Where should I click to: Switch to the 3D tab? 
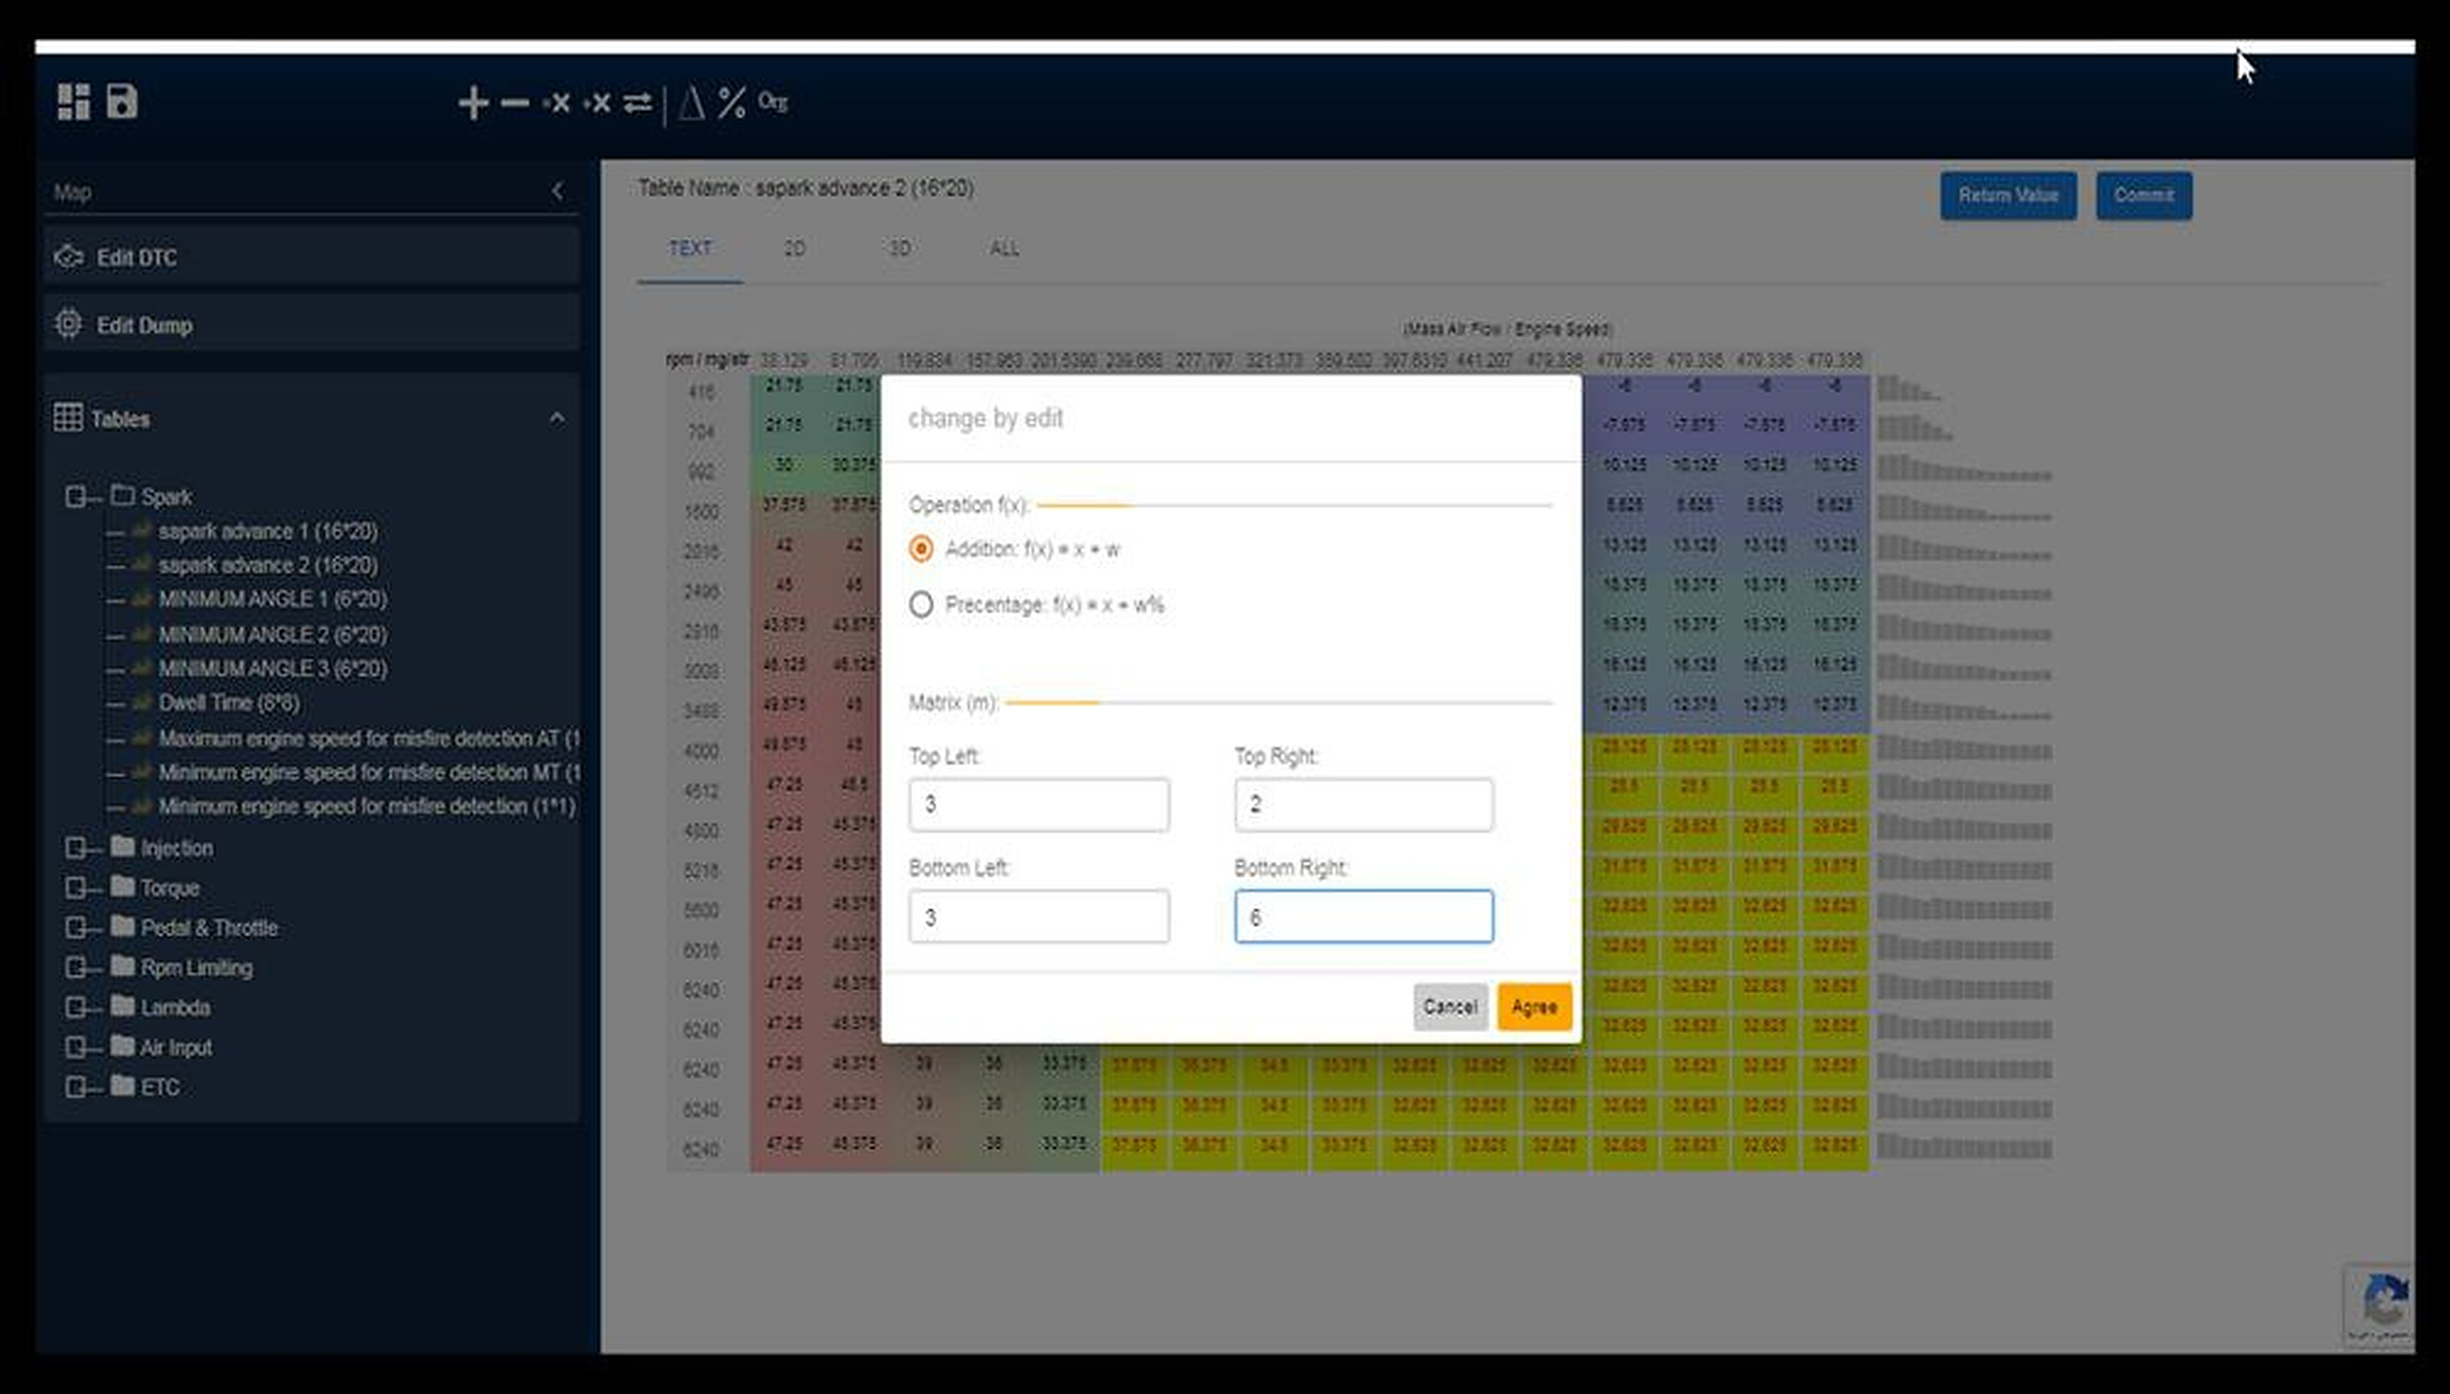click(899, 249)
